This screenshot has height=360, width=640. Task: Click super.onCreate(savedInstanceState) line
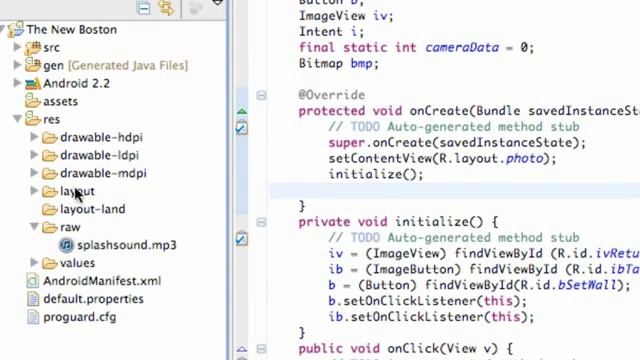pyautogui.click(x=457, y=143)
